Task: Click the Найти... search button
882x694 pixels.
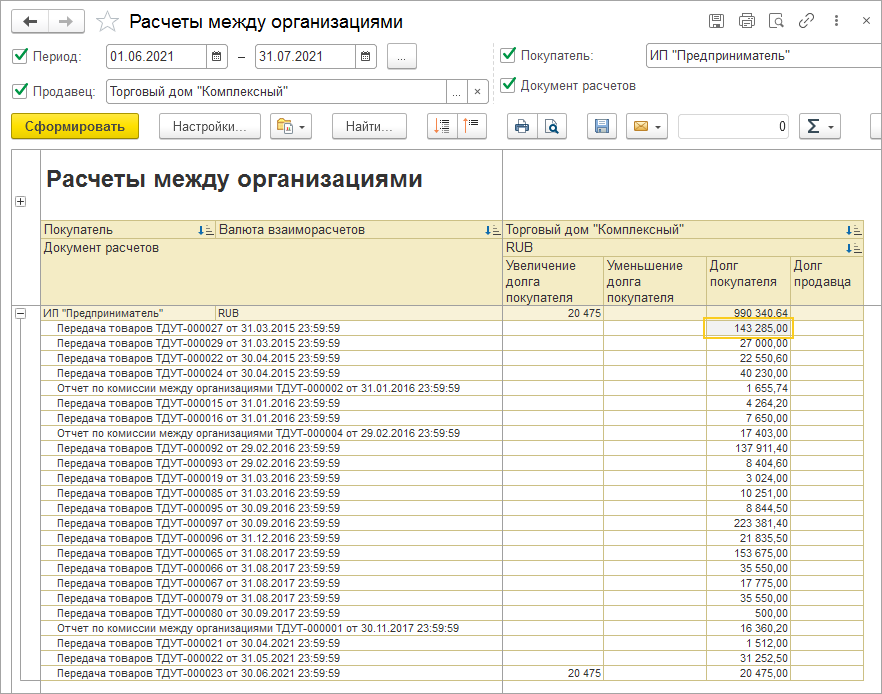Action: [369, 126]
